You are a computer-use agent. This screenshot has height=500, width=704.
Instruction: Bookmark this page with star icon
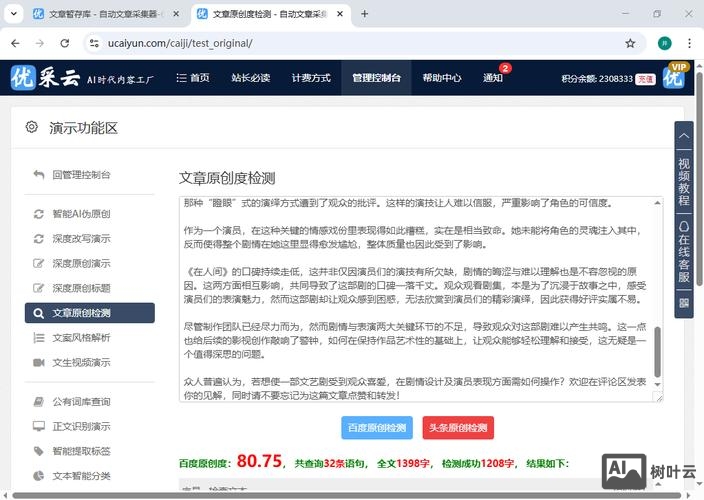click(x=630, y=43)
